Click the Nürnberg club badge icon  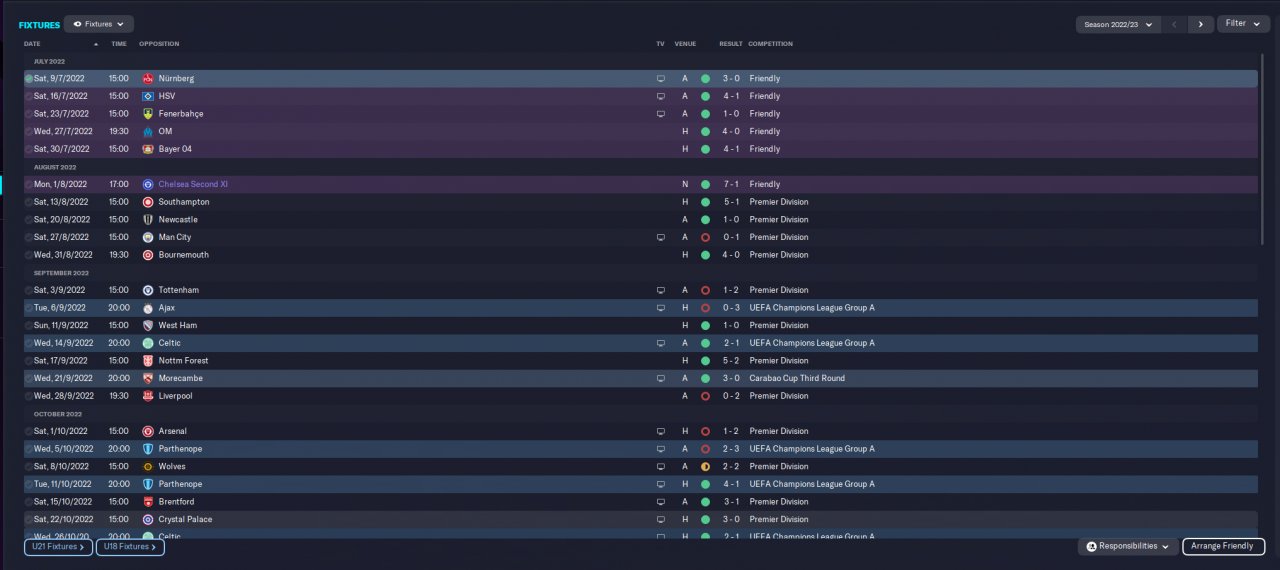point(148,78)
